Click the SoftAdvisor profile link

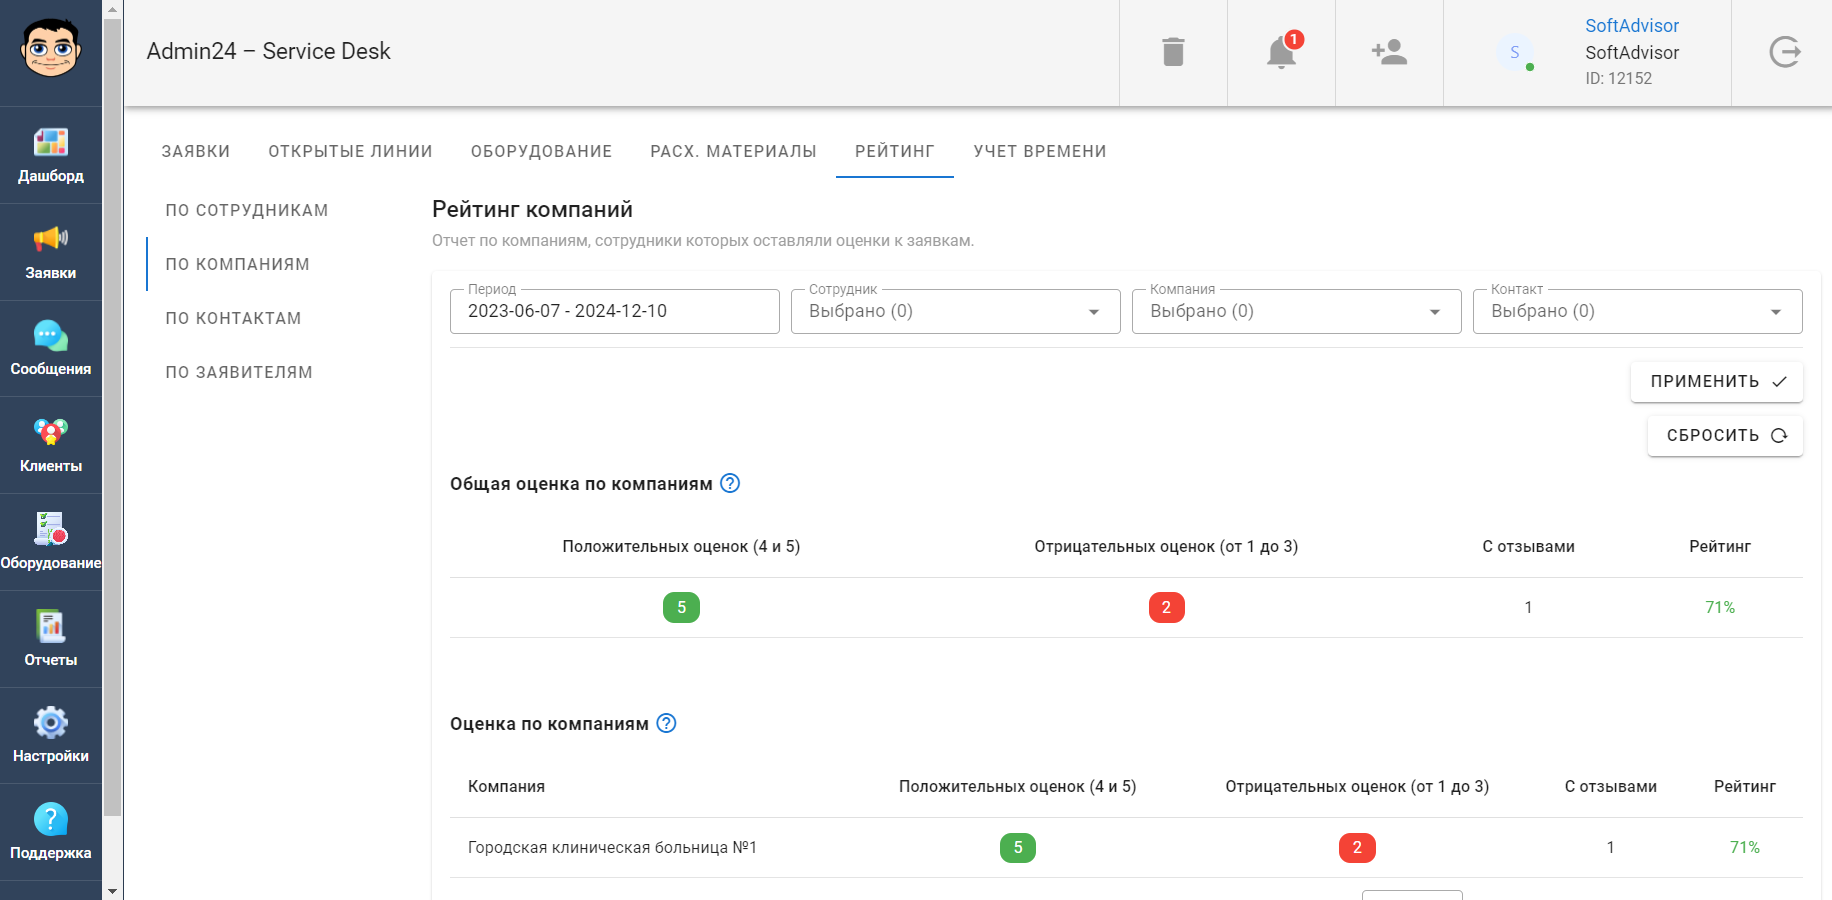tap(1632, 26)
